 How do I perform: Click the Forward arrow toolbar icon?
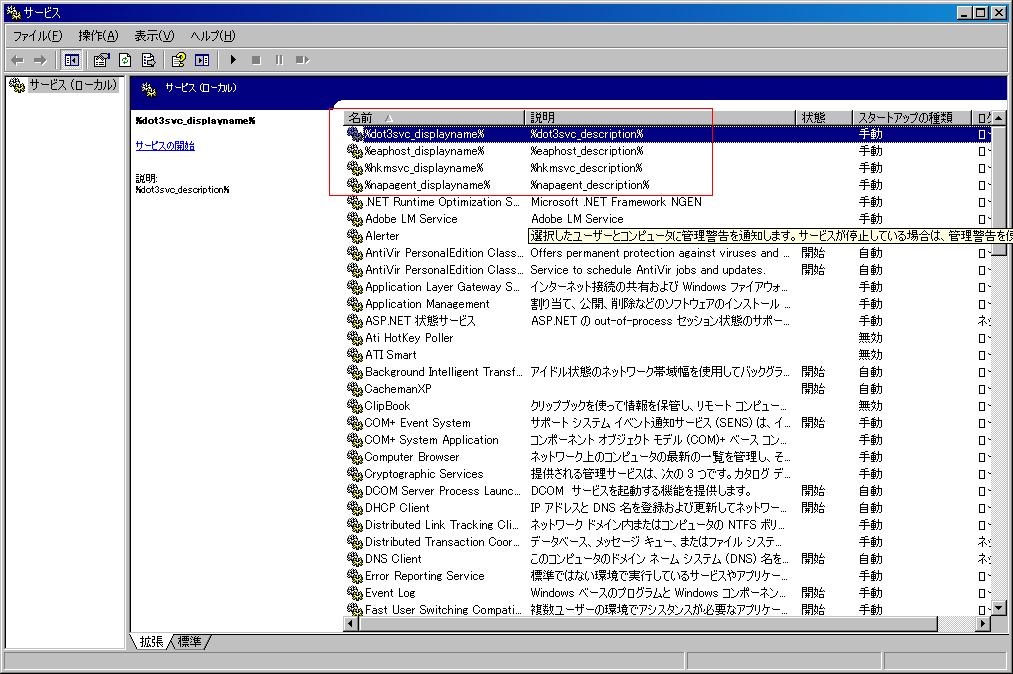click(40, 60)
